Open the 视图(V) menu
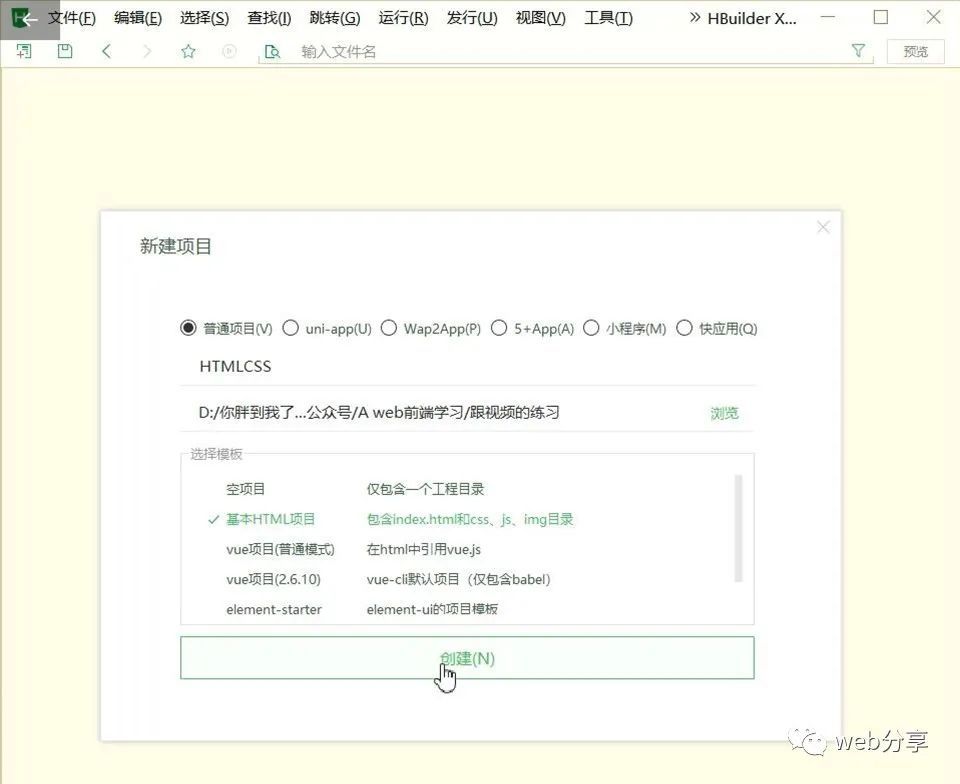The image size is (960, 784). pos(541,18)
